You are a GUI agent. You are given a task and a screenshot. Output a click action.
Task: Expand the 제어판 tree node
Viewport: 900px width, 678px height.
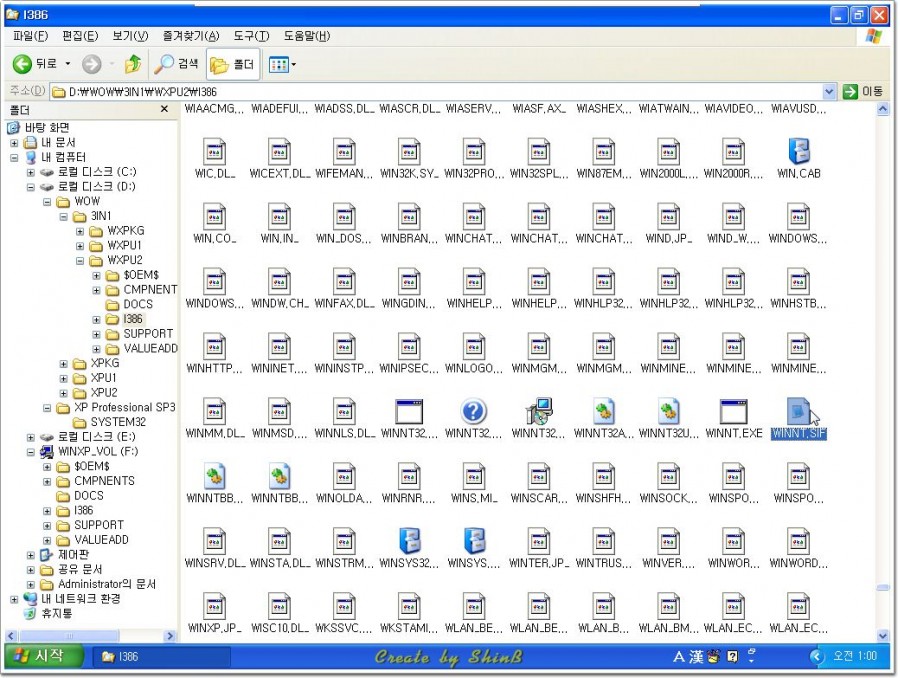[30, 555]
